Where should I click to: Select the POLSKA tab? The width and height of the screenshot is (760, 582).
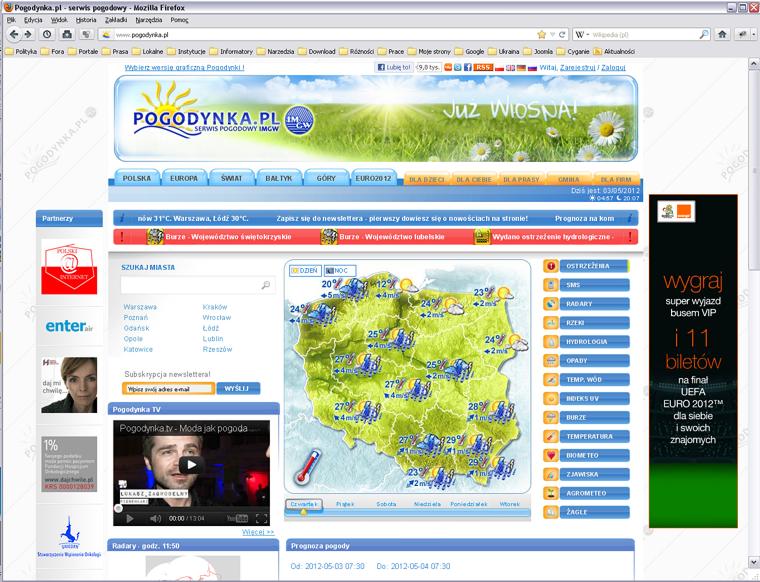click(136, 178)
